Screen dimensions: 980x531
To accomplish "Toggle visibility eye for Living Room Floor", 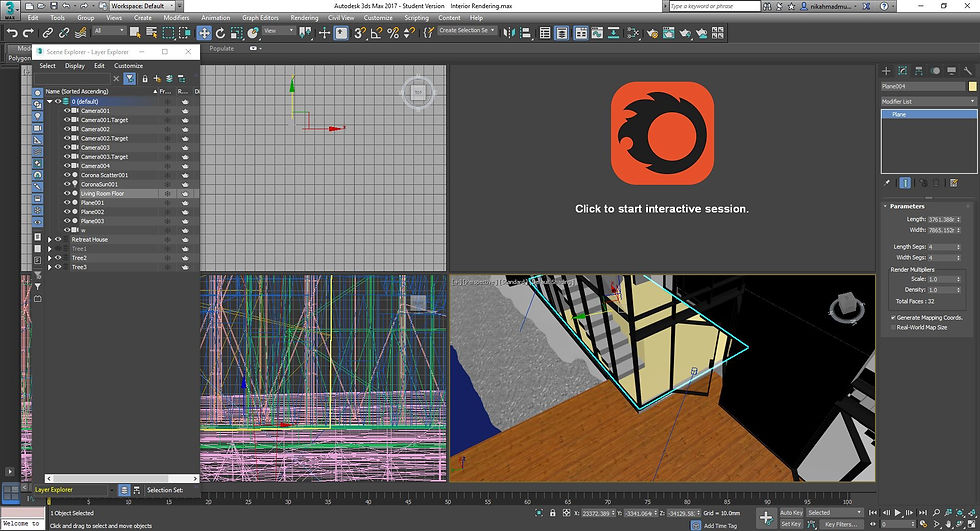I will click(67, 194).
